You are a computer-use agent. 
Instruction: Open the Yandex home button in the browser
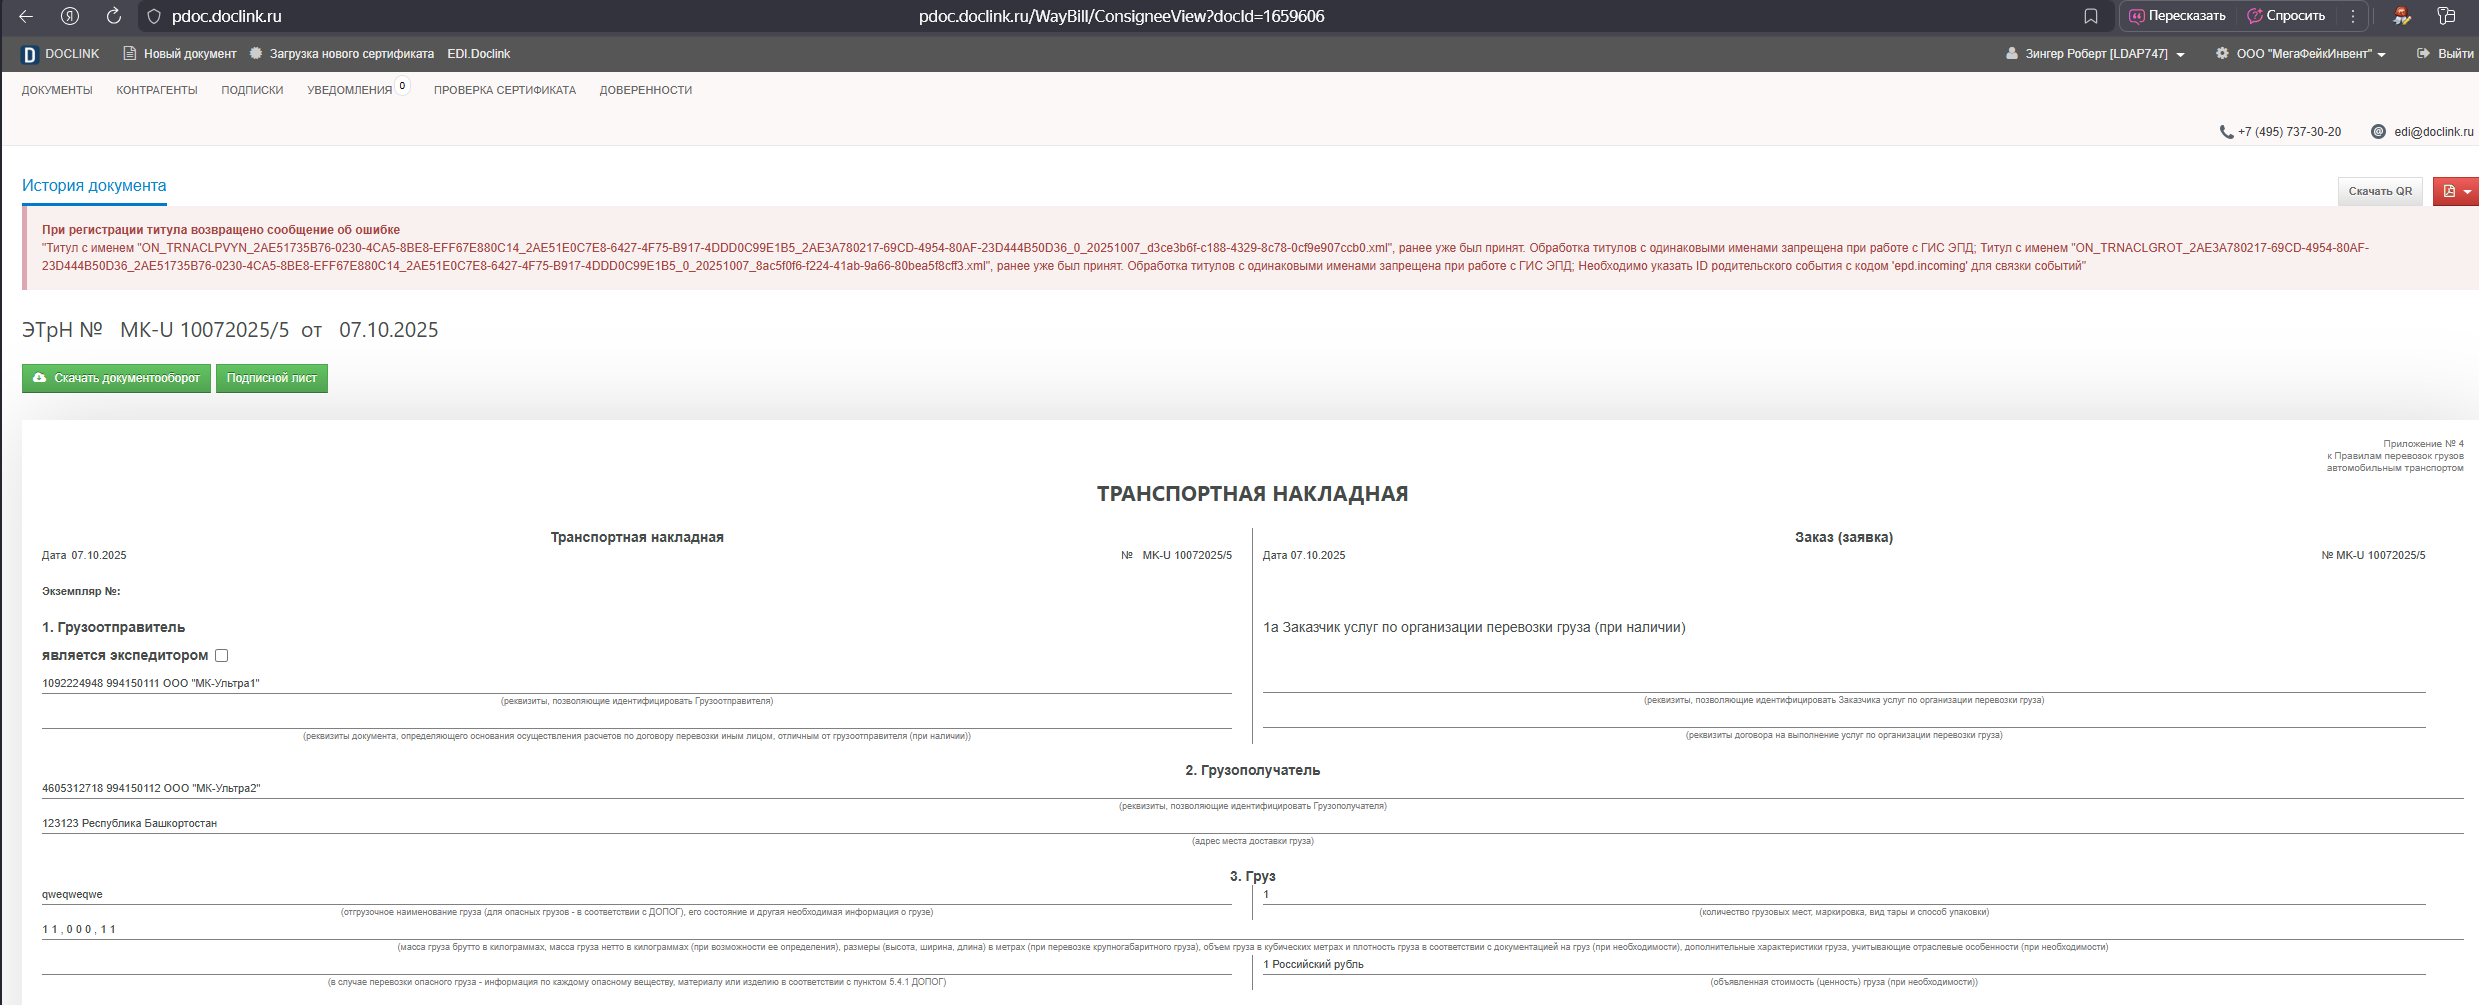(70, 16)
